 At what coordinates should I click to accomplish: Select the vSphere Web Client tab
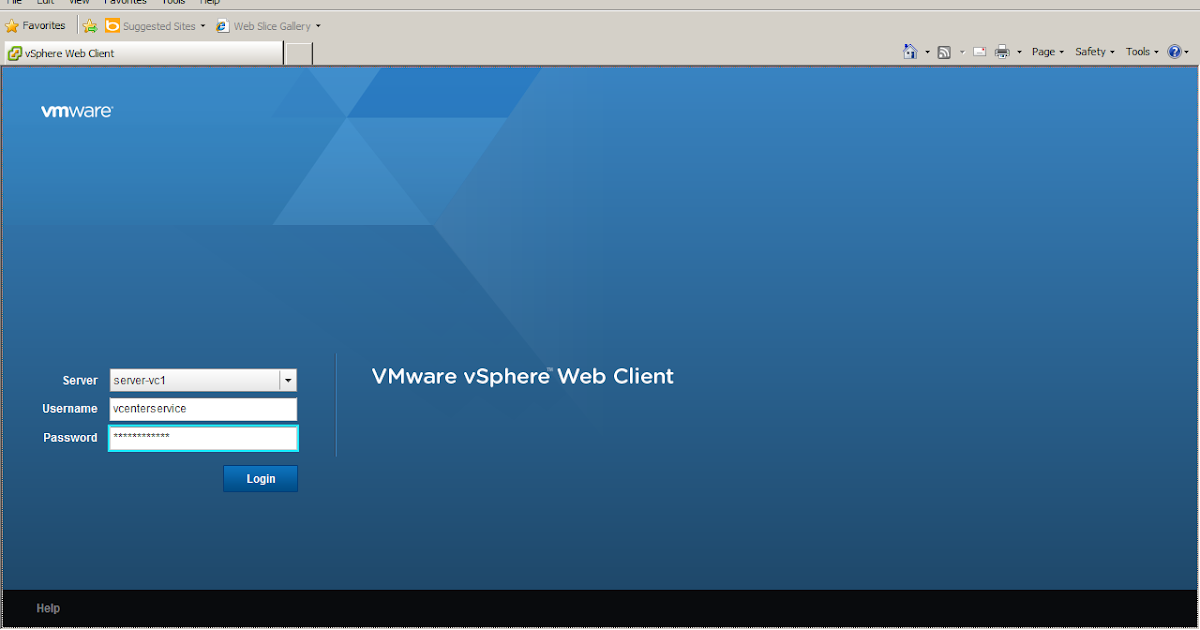click(x=144, y=53)
